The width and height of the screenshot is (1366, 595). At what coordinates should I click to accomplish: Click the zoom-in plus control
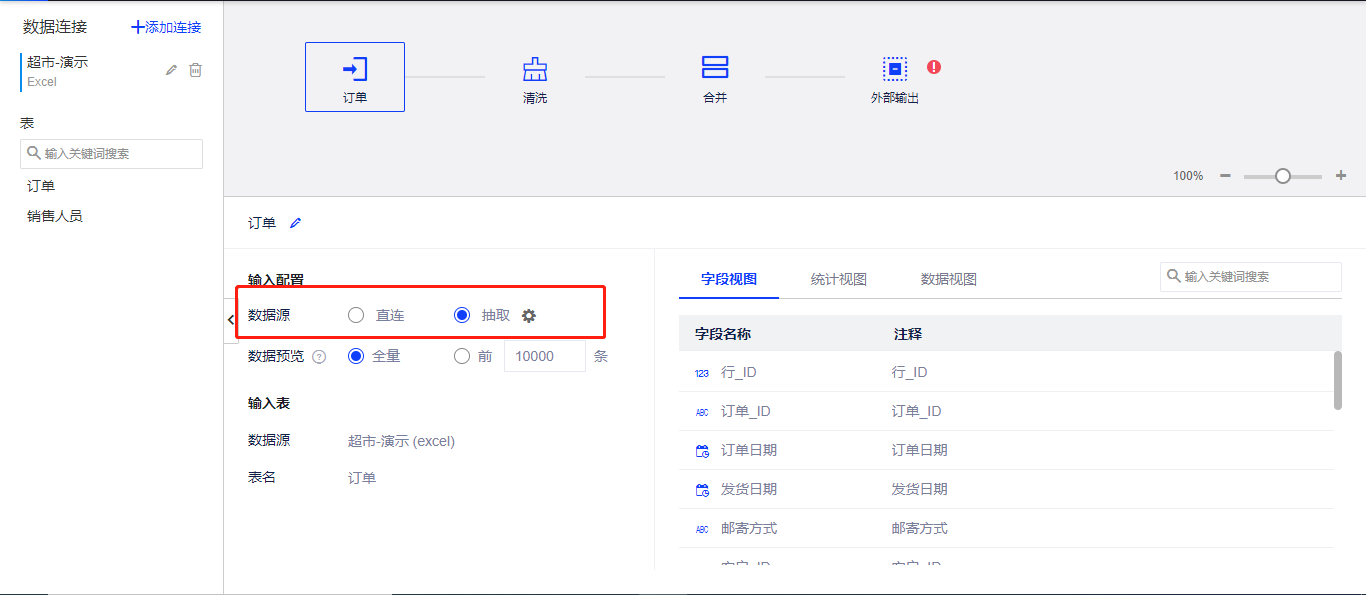tap(1340, 175)
